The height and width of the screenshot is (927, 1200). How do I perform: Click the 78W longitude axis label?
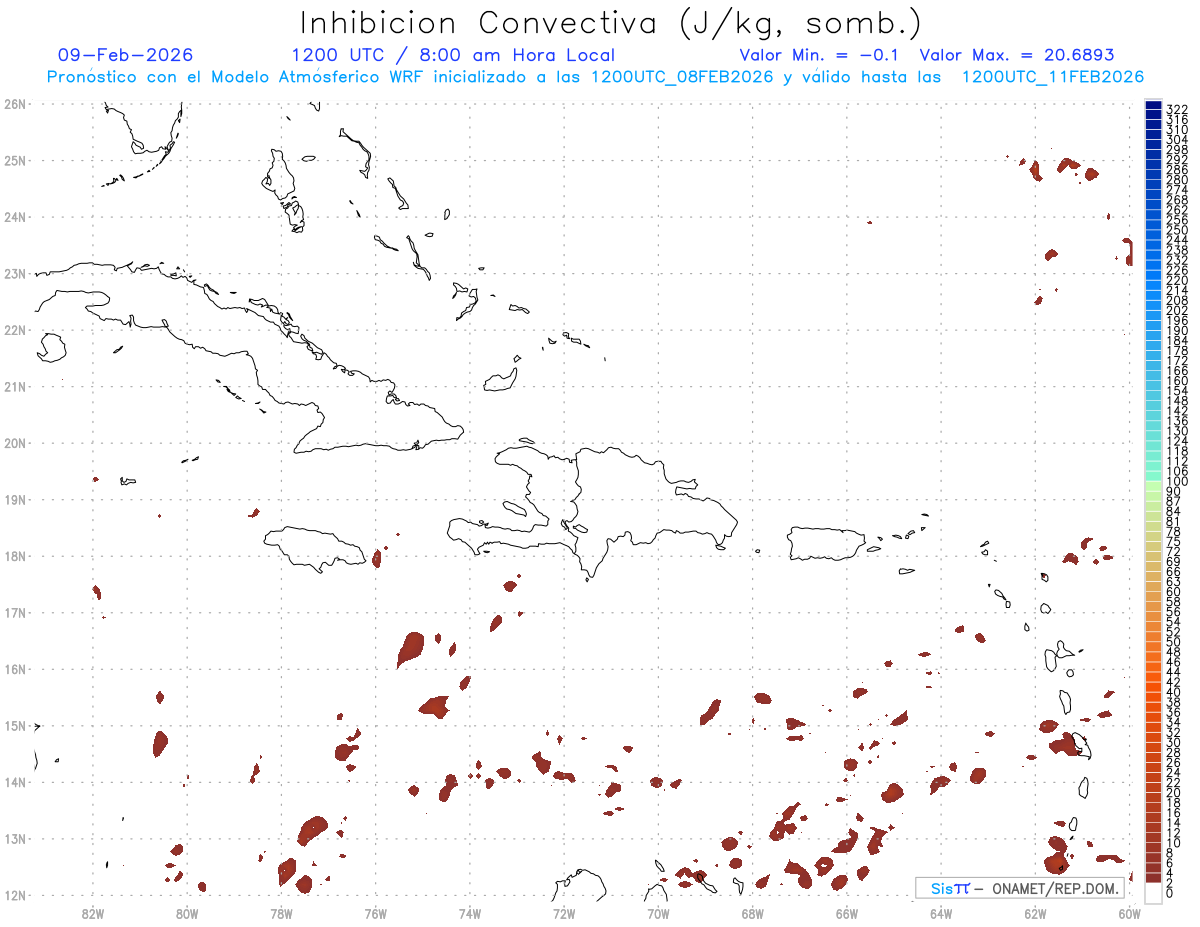[281, 912]
